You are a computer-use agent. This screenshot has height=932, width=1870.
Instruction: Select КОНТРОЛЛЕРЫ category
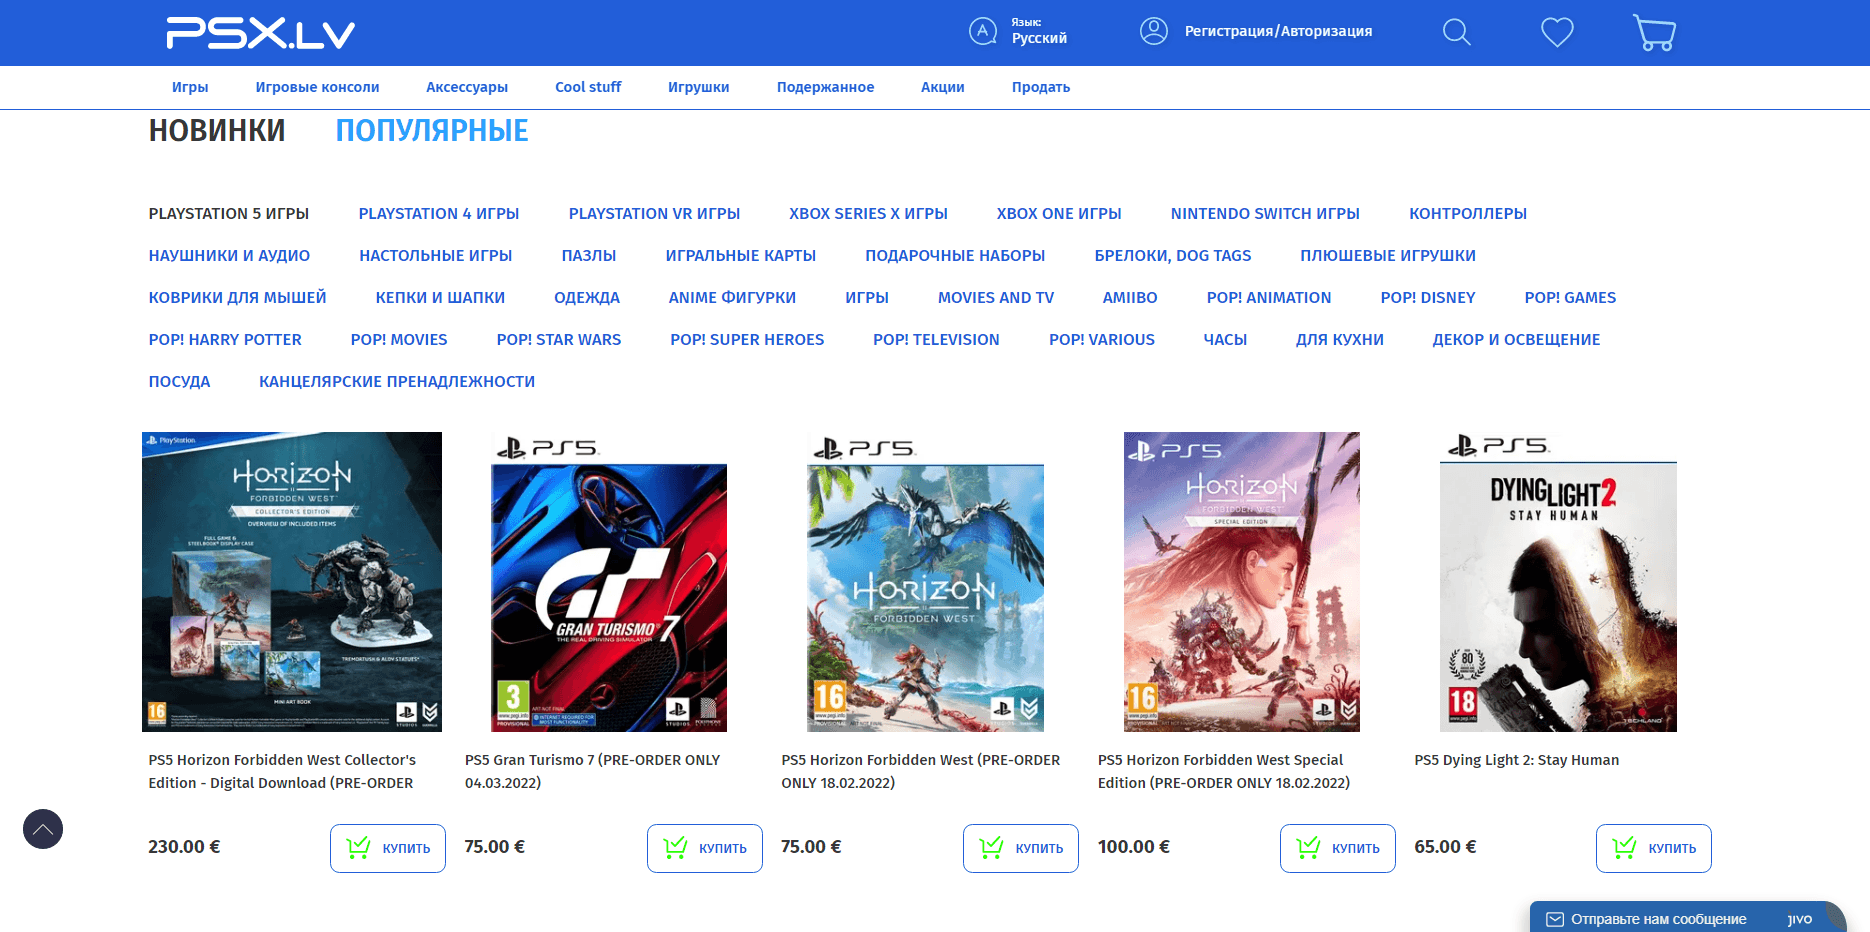click(1468, 213)
